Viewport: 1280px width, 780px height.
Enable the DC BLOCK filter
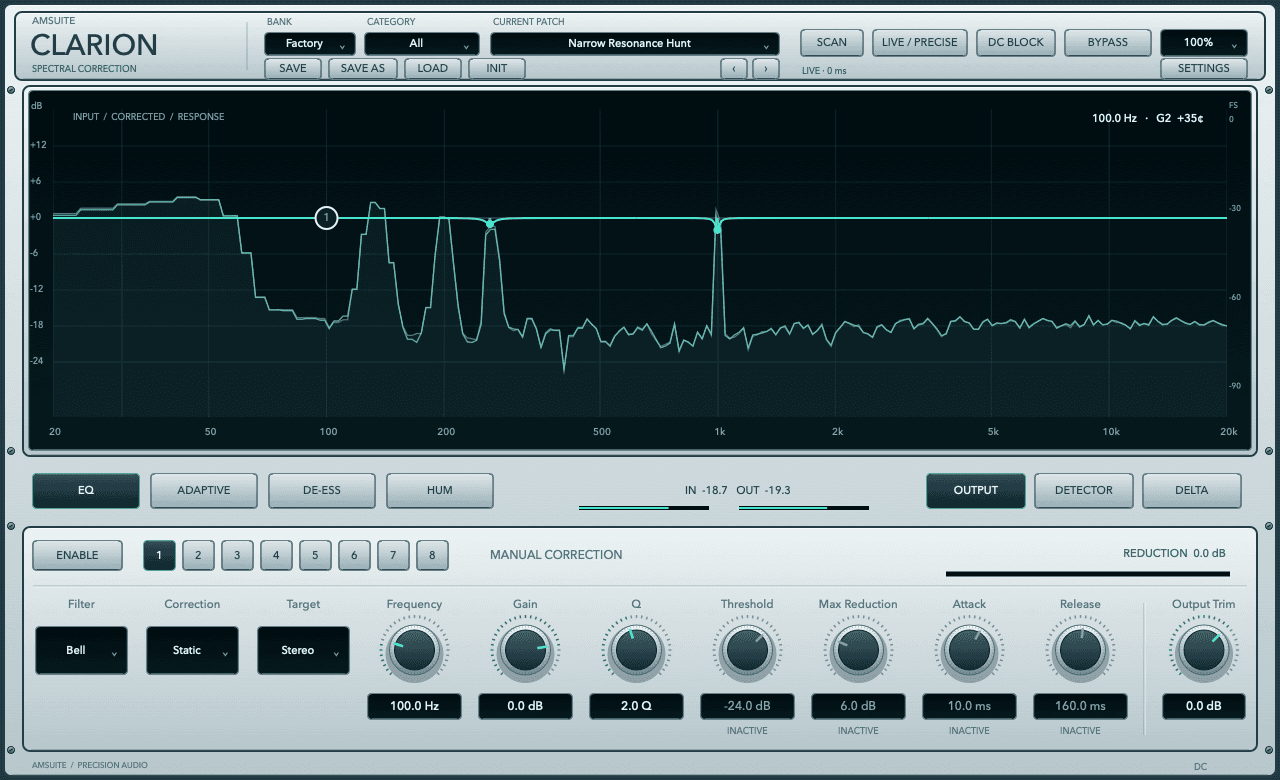1015,43
